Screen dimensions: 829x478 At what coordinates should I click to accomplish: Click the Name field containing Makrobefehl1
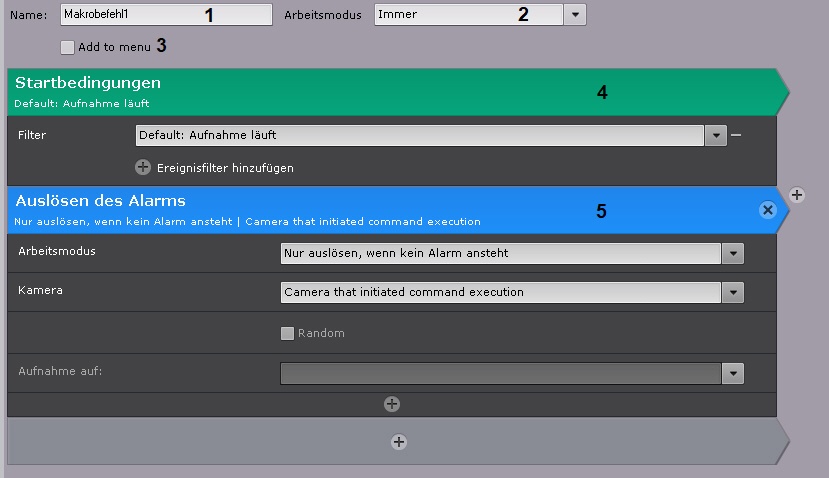point(165,15)
